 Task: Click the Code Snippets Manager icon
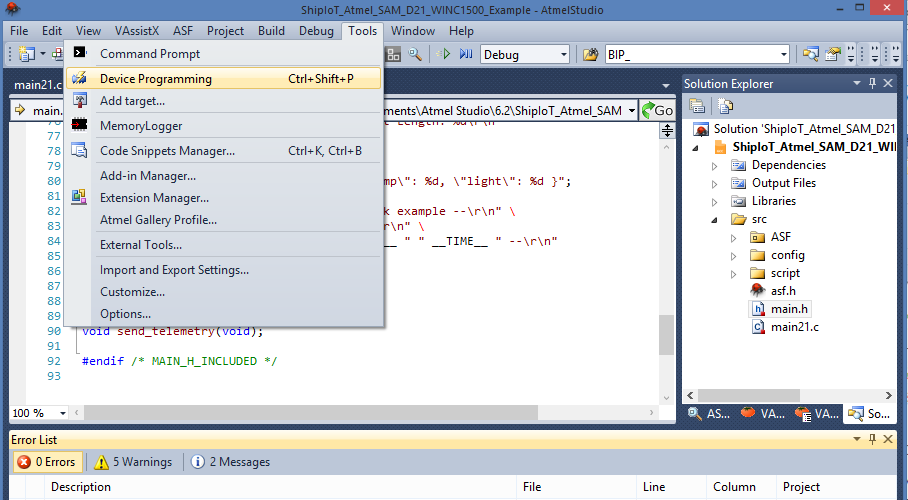(x=79, y=150)
